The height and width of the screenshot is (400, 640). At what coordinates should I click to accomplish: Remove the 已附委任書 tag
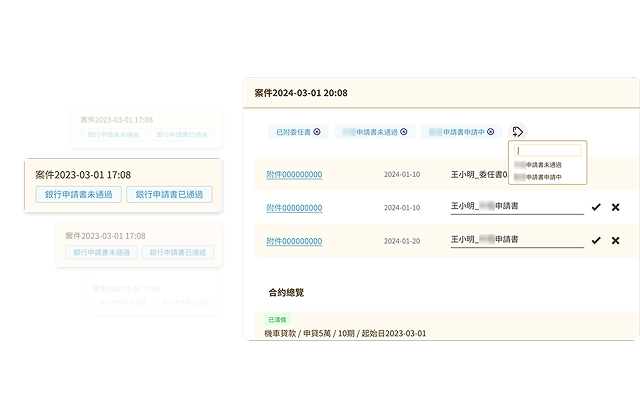pyautogui.click(x=317, y=132)
